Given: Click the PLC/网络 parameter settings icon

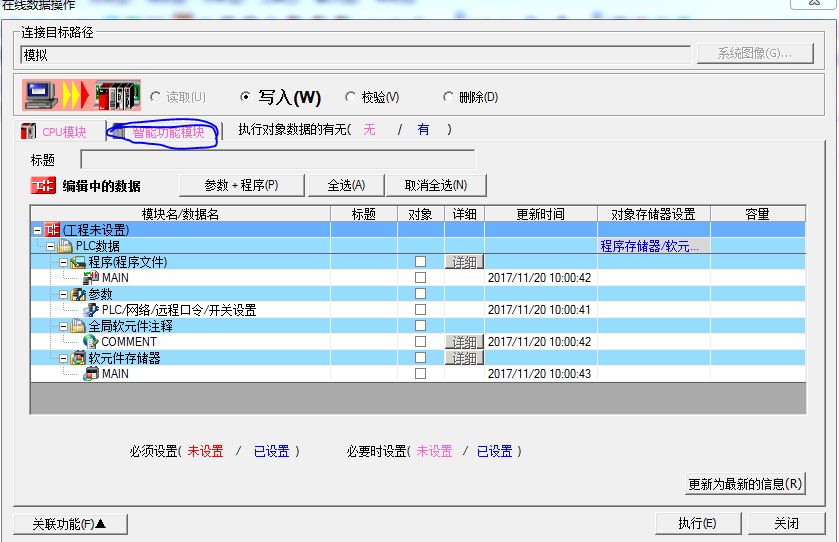Looking at the screenshot, I should [x=91, y=310].
